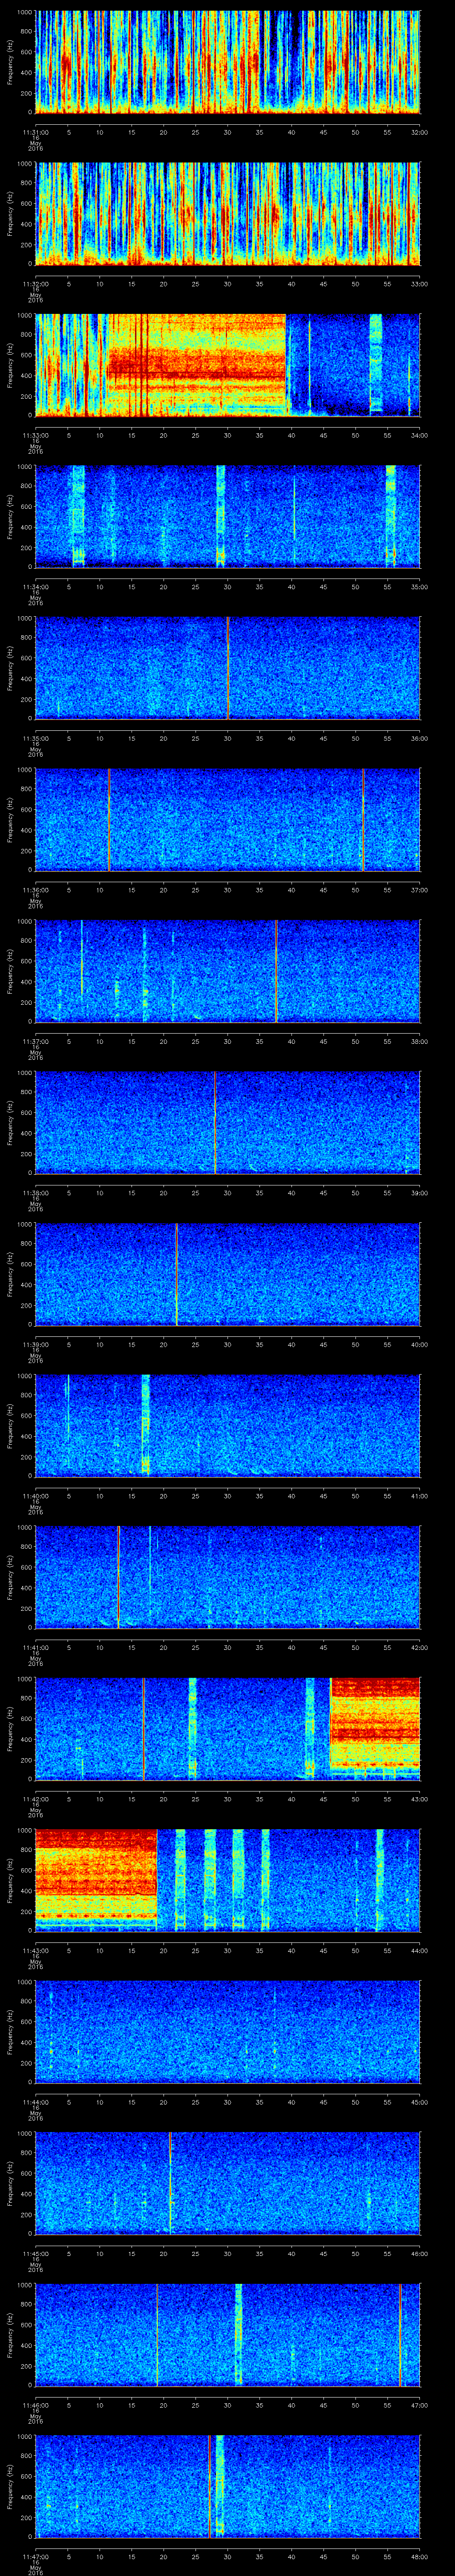Click the red noise block starting the 11:43 panel

coord(96,1880)
